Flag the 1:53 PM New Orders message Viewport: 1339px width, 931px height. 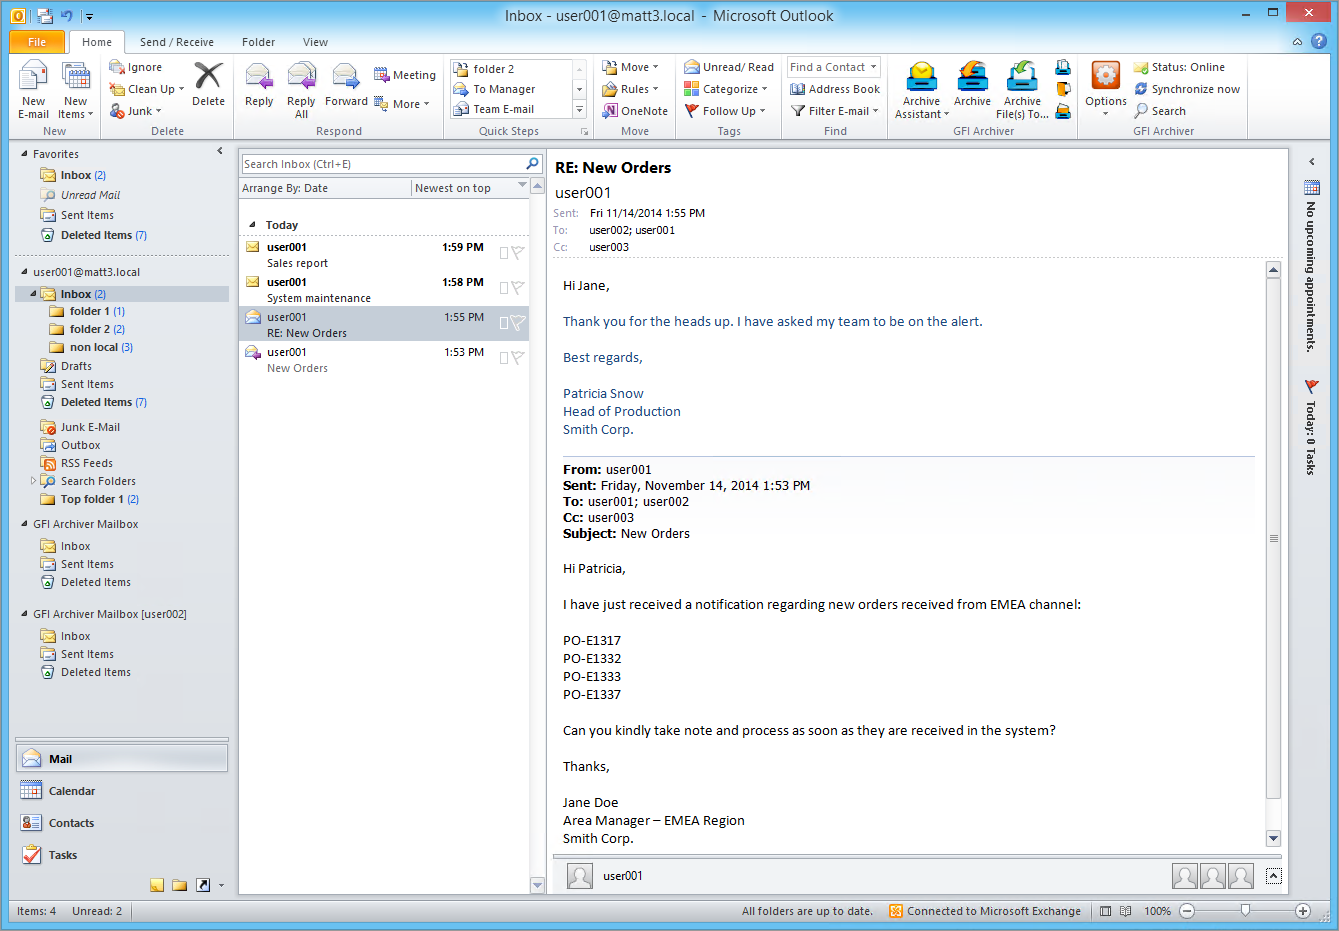(x=517, y=358)
